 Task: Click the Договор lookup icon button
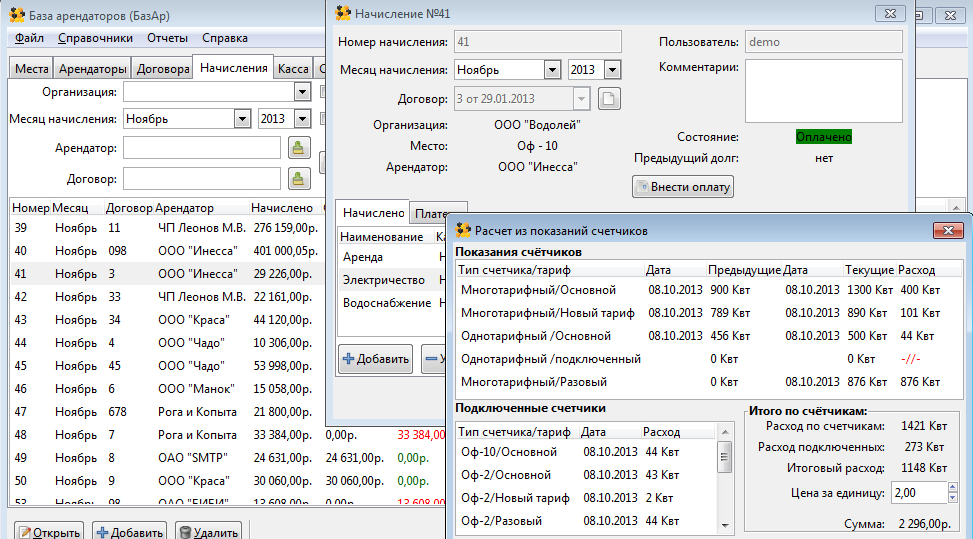(298, 179)
